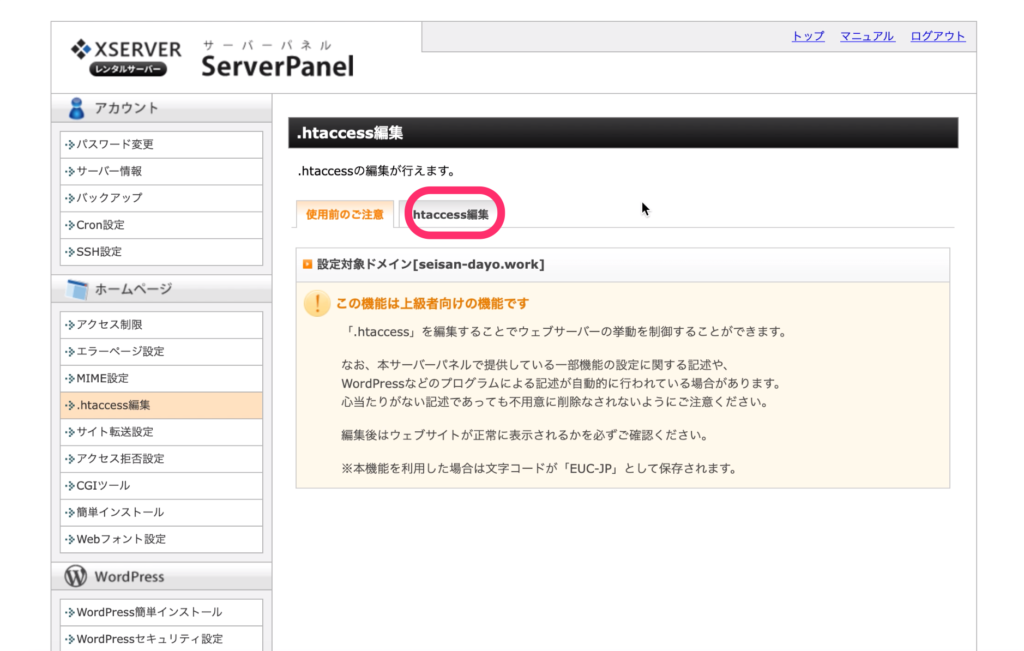
Task: Select the 使用前のご注意 tab
Action: coord(344,214)
